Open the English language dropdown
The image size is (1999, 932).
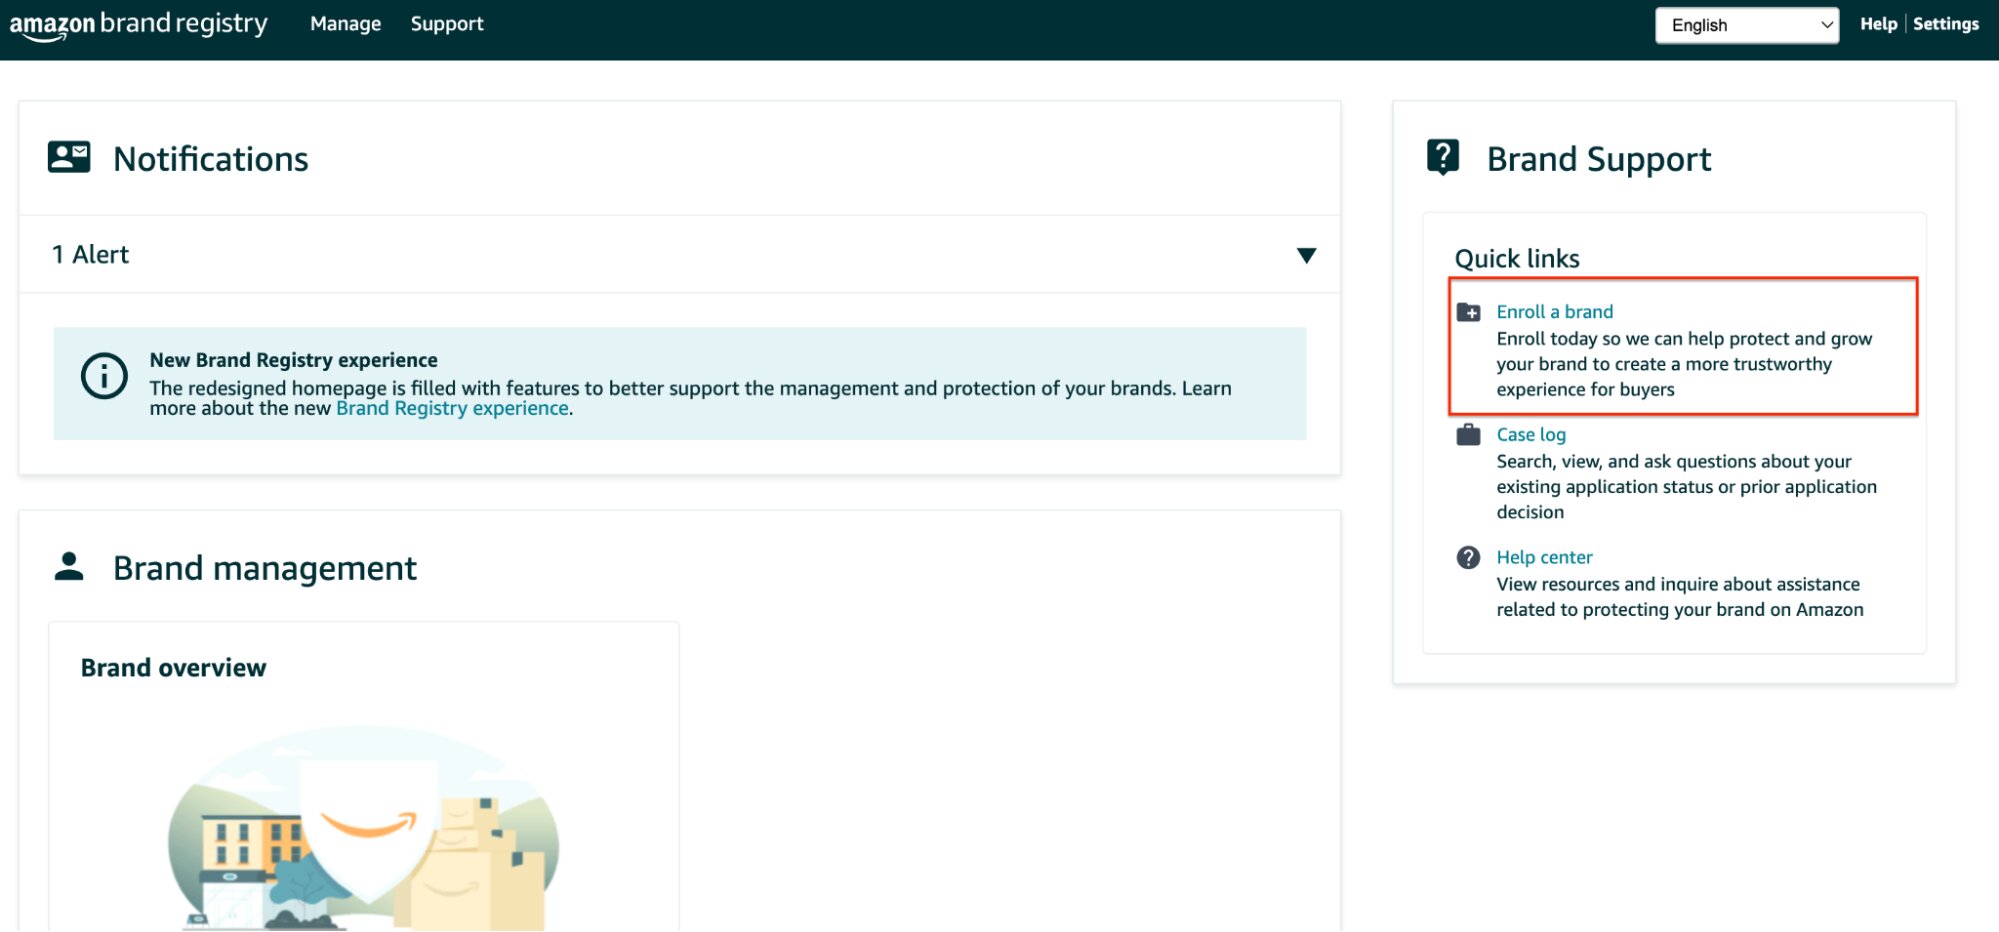point(1746,25)
